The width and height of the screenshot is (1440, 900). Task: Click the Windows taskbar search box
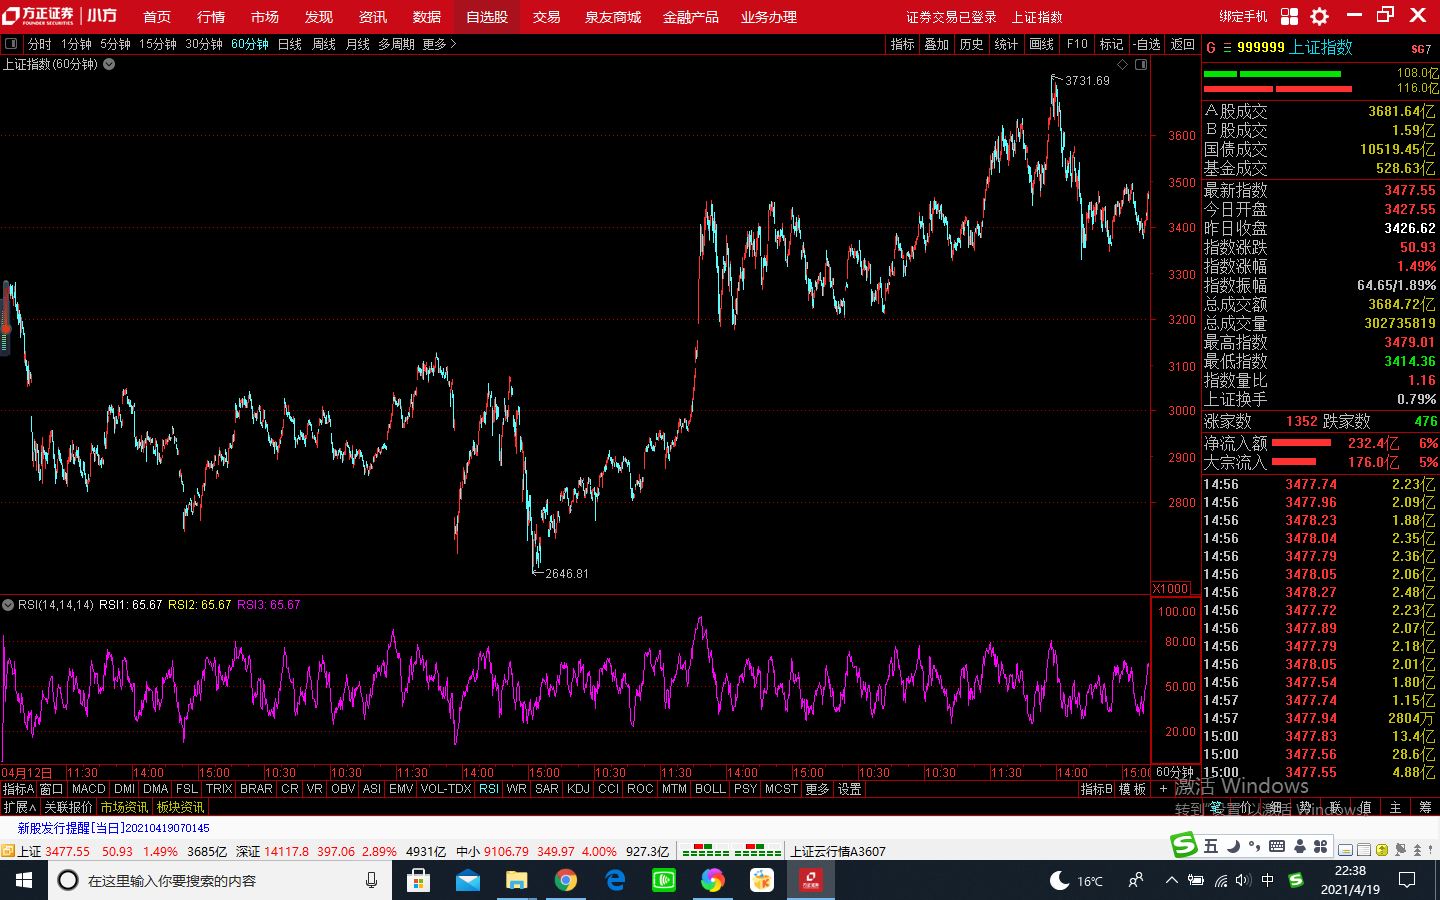(219, 880)
